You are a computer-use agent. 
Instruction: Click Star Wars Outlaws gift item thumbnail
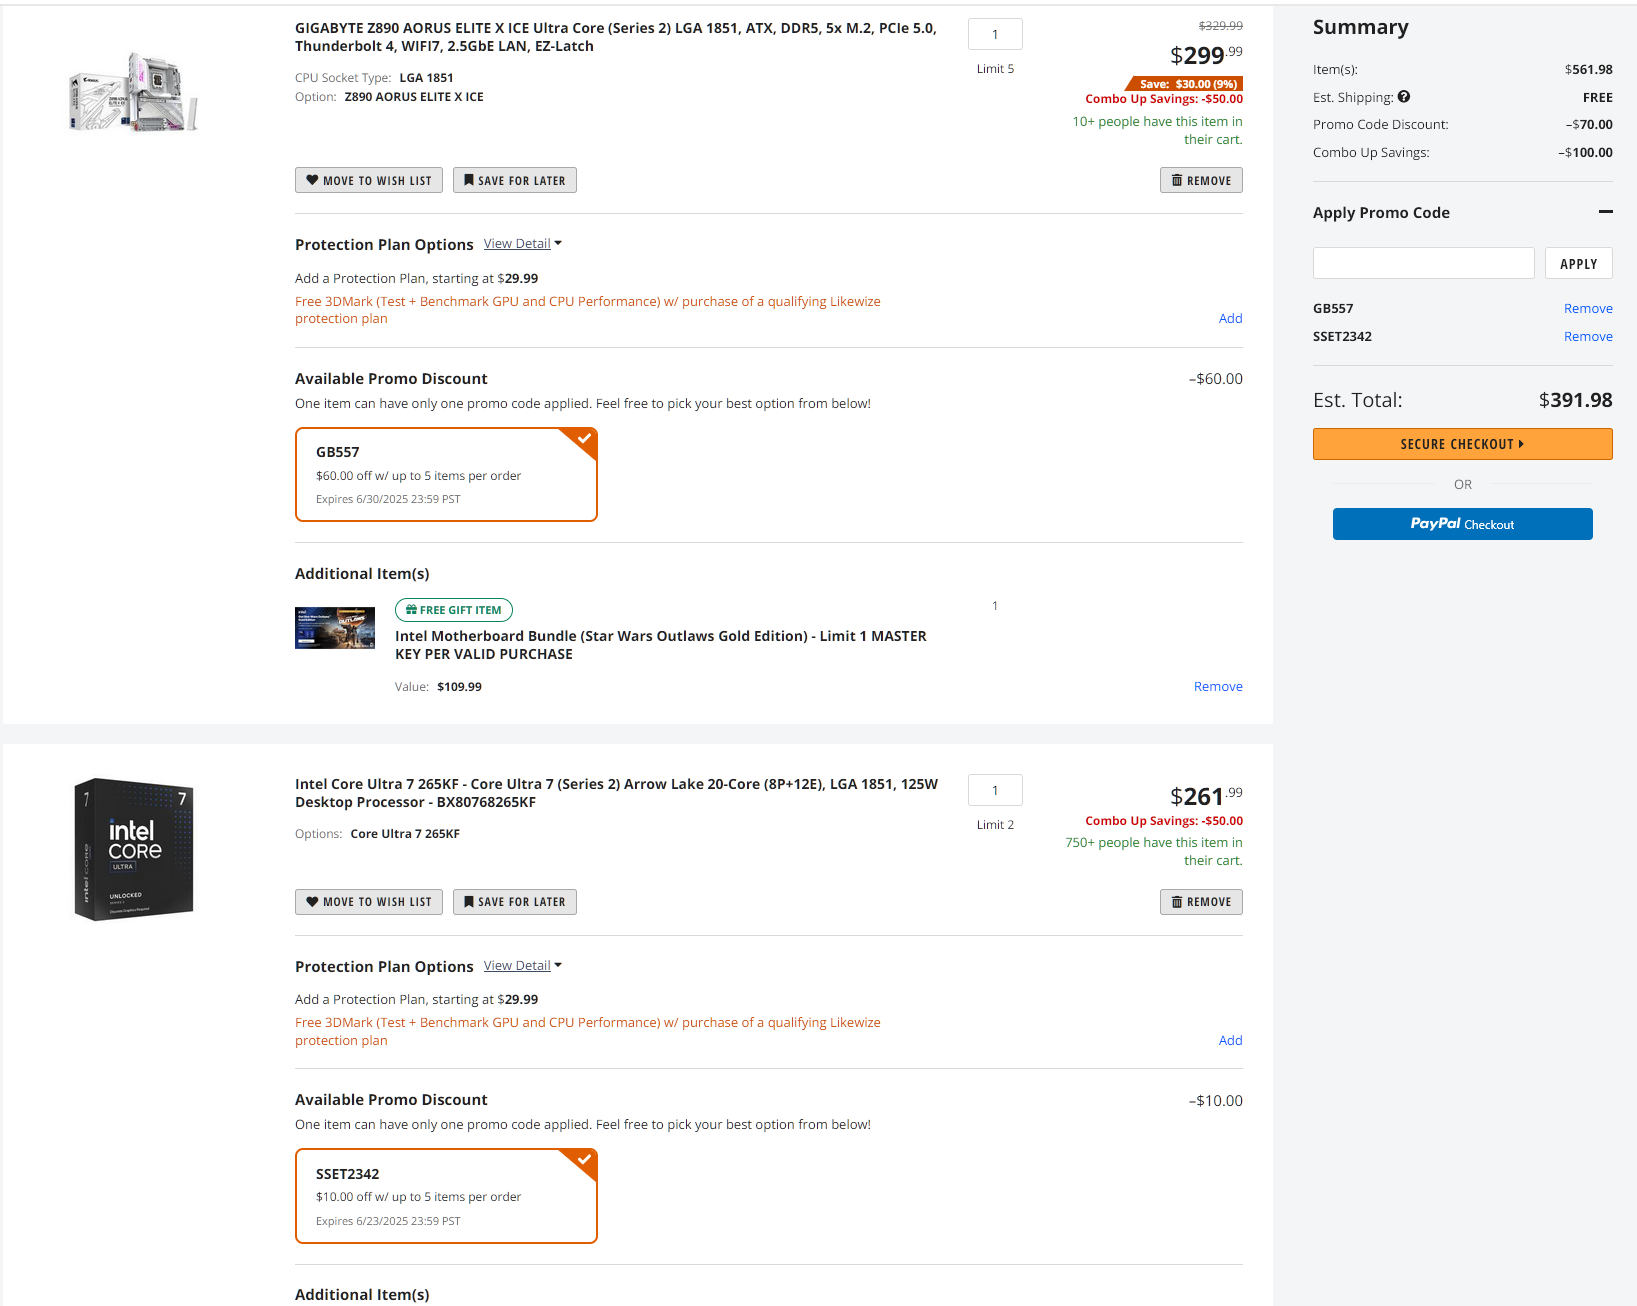coord(335,628)
